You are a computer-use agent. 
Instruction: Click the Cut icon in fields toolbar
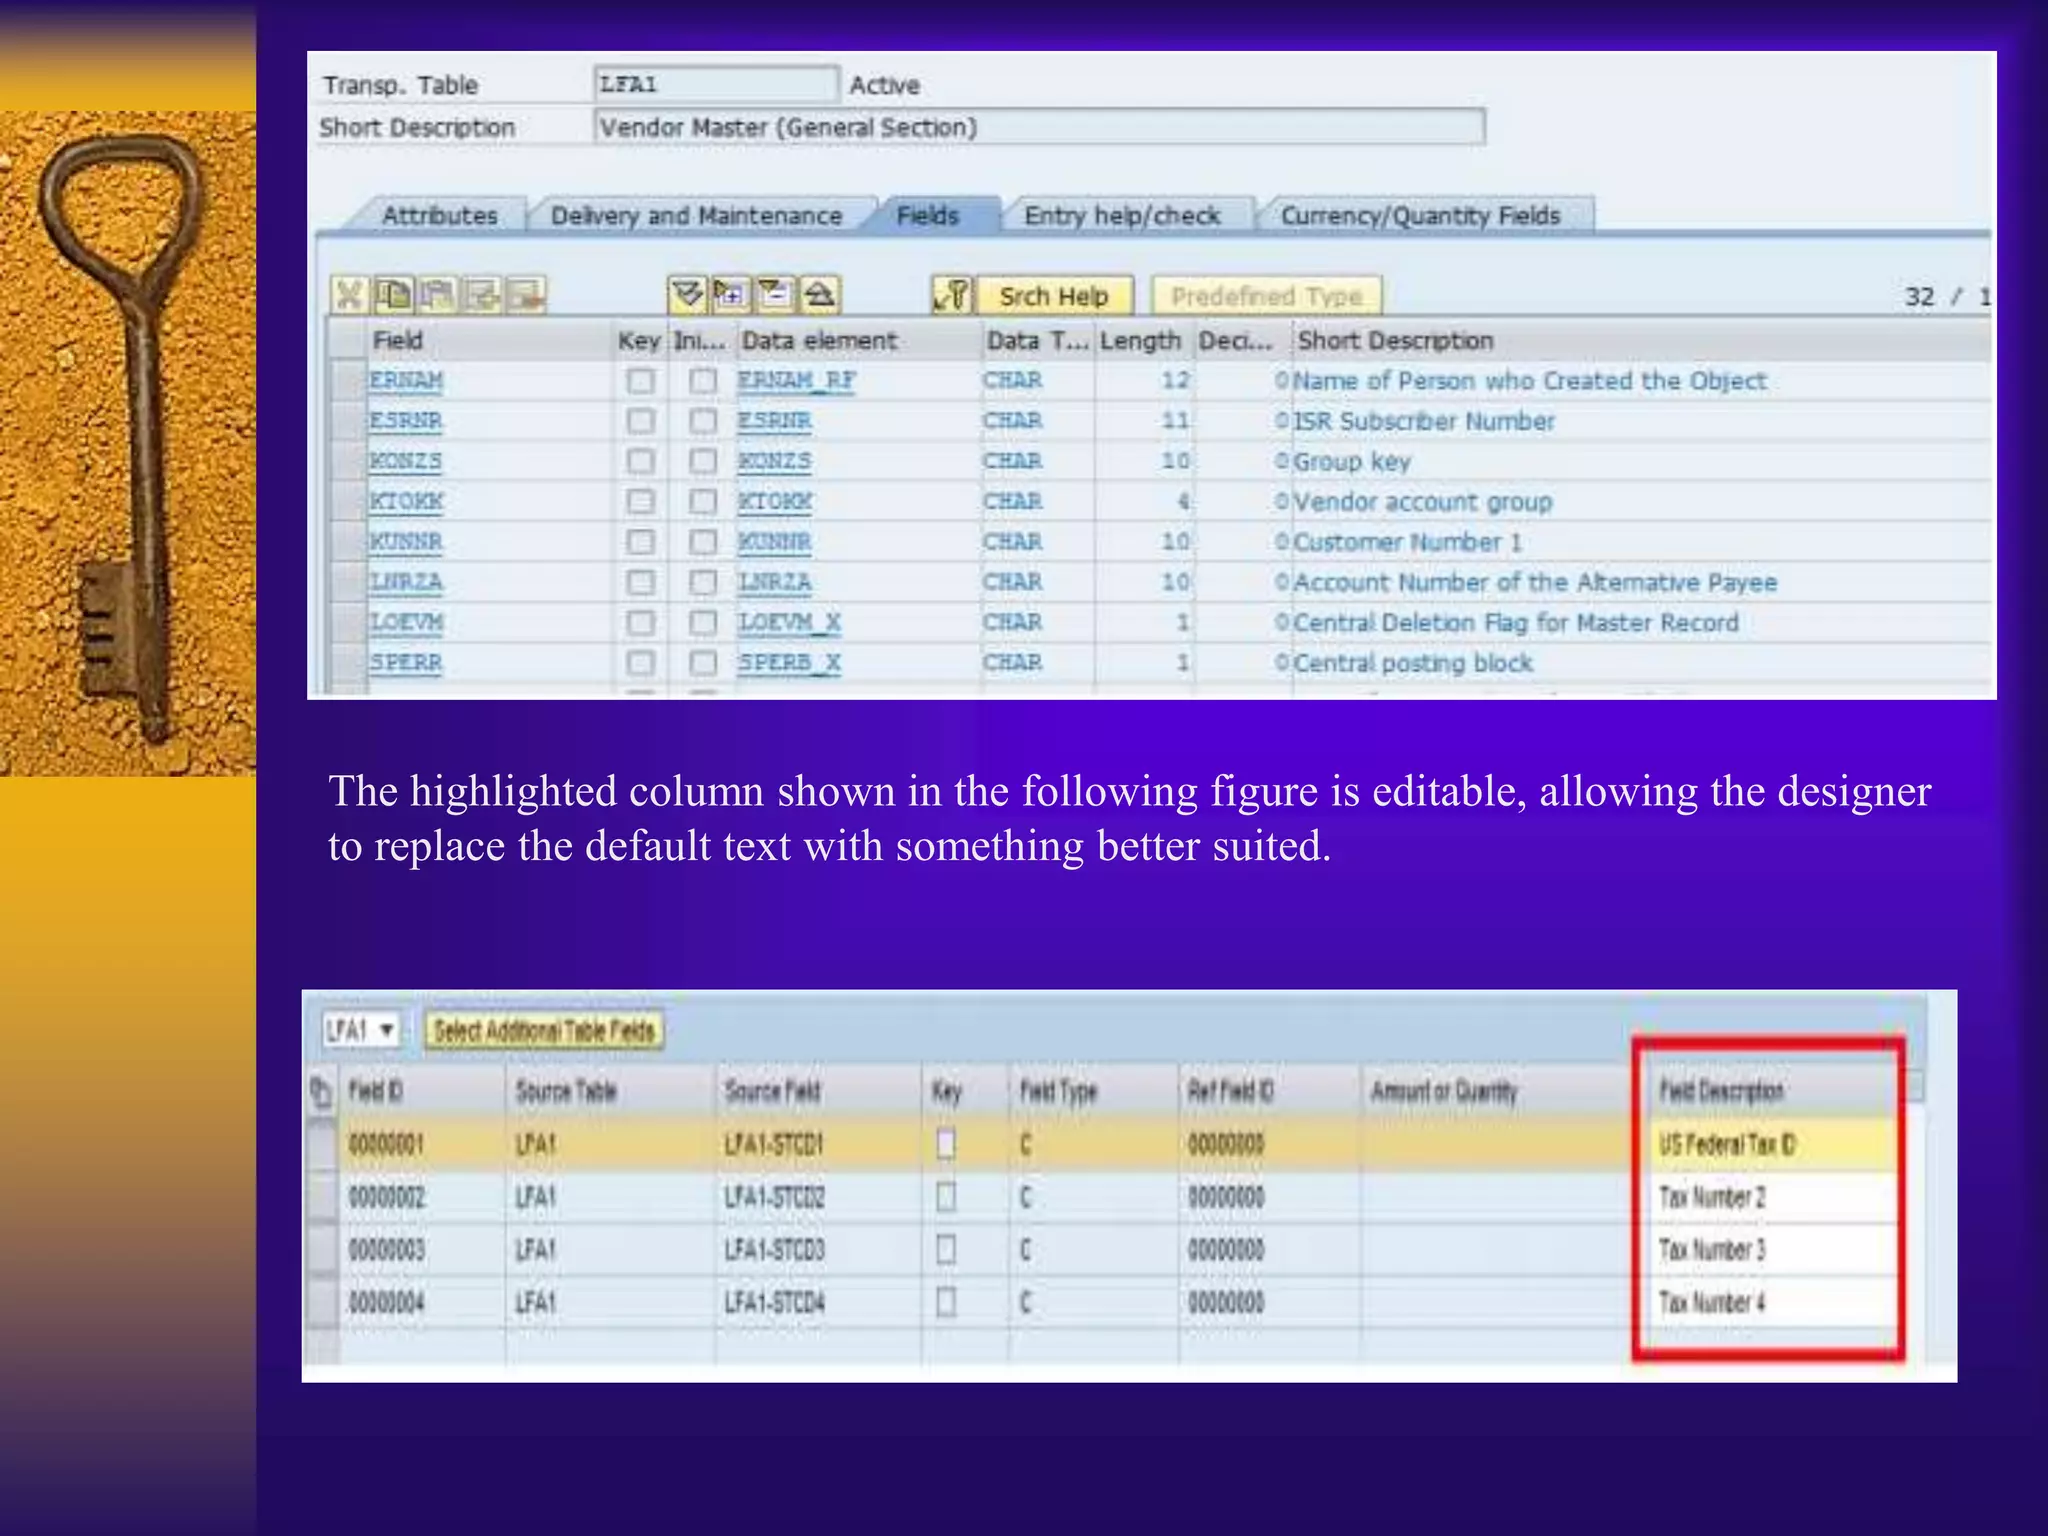[x=349, y=296]
